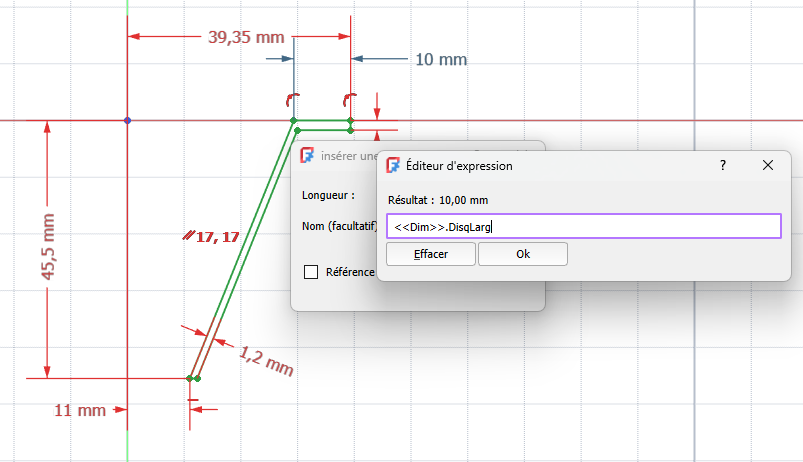The width and height of the screenshot is (803, 462).
Task: Select the 1,2 mm thickness dimension
Action: click(x=266, y=360)
